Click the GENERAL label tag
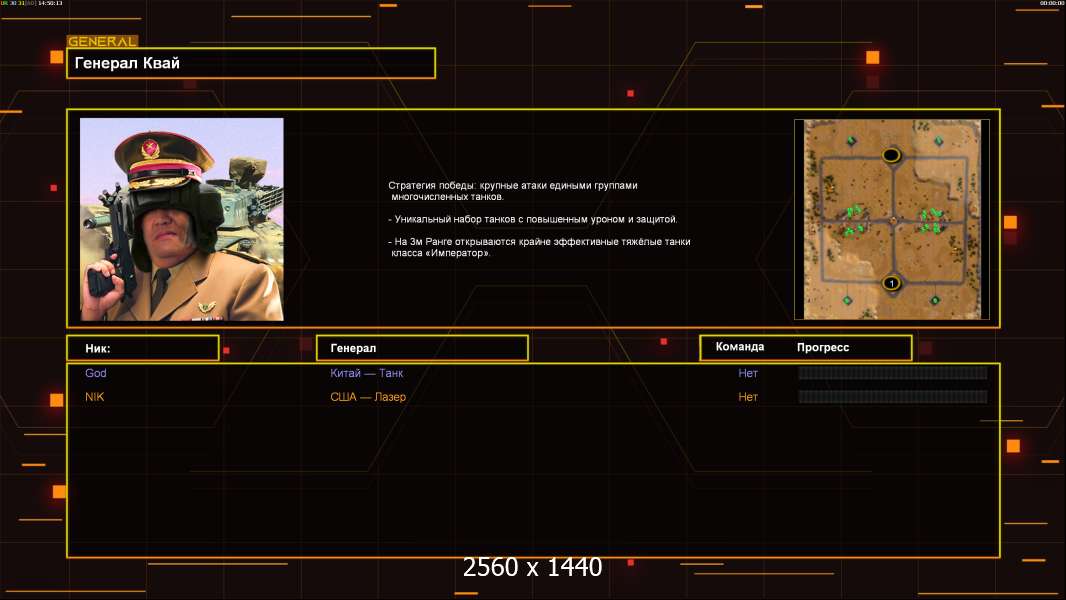The width and height of the screenshot is (1066, 600). click(101, 42)
